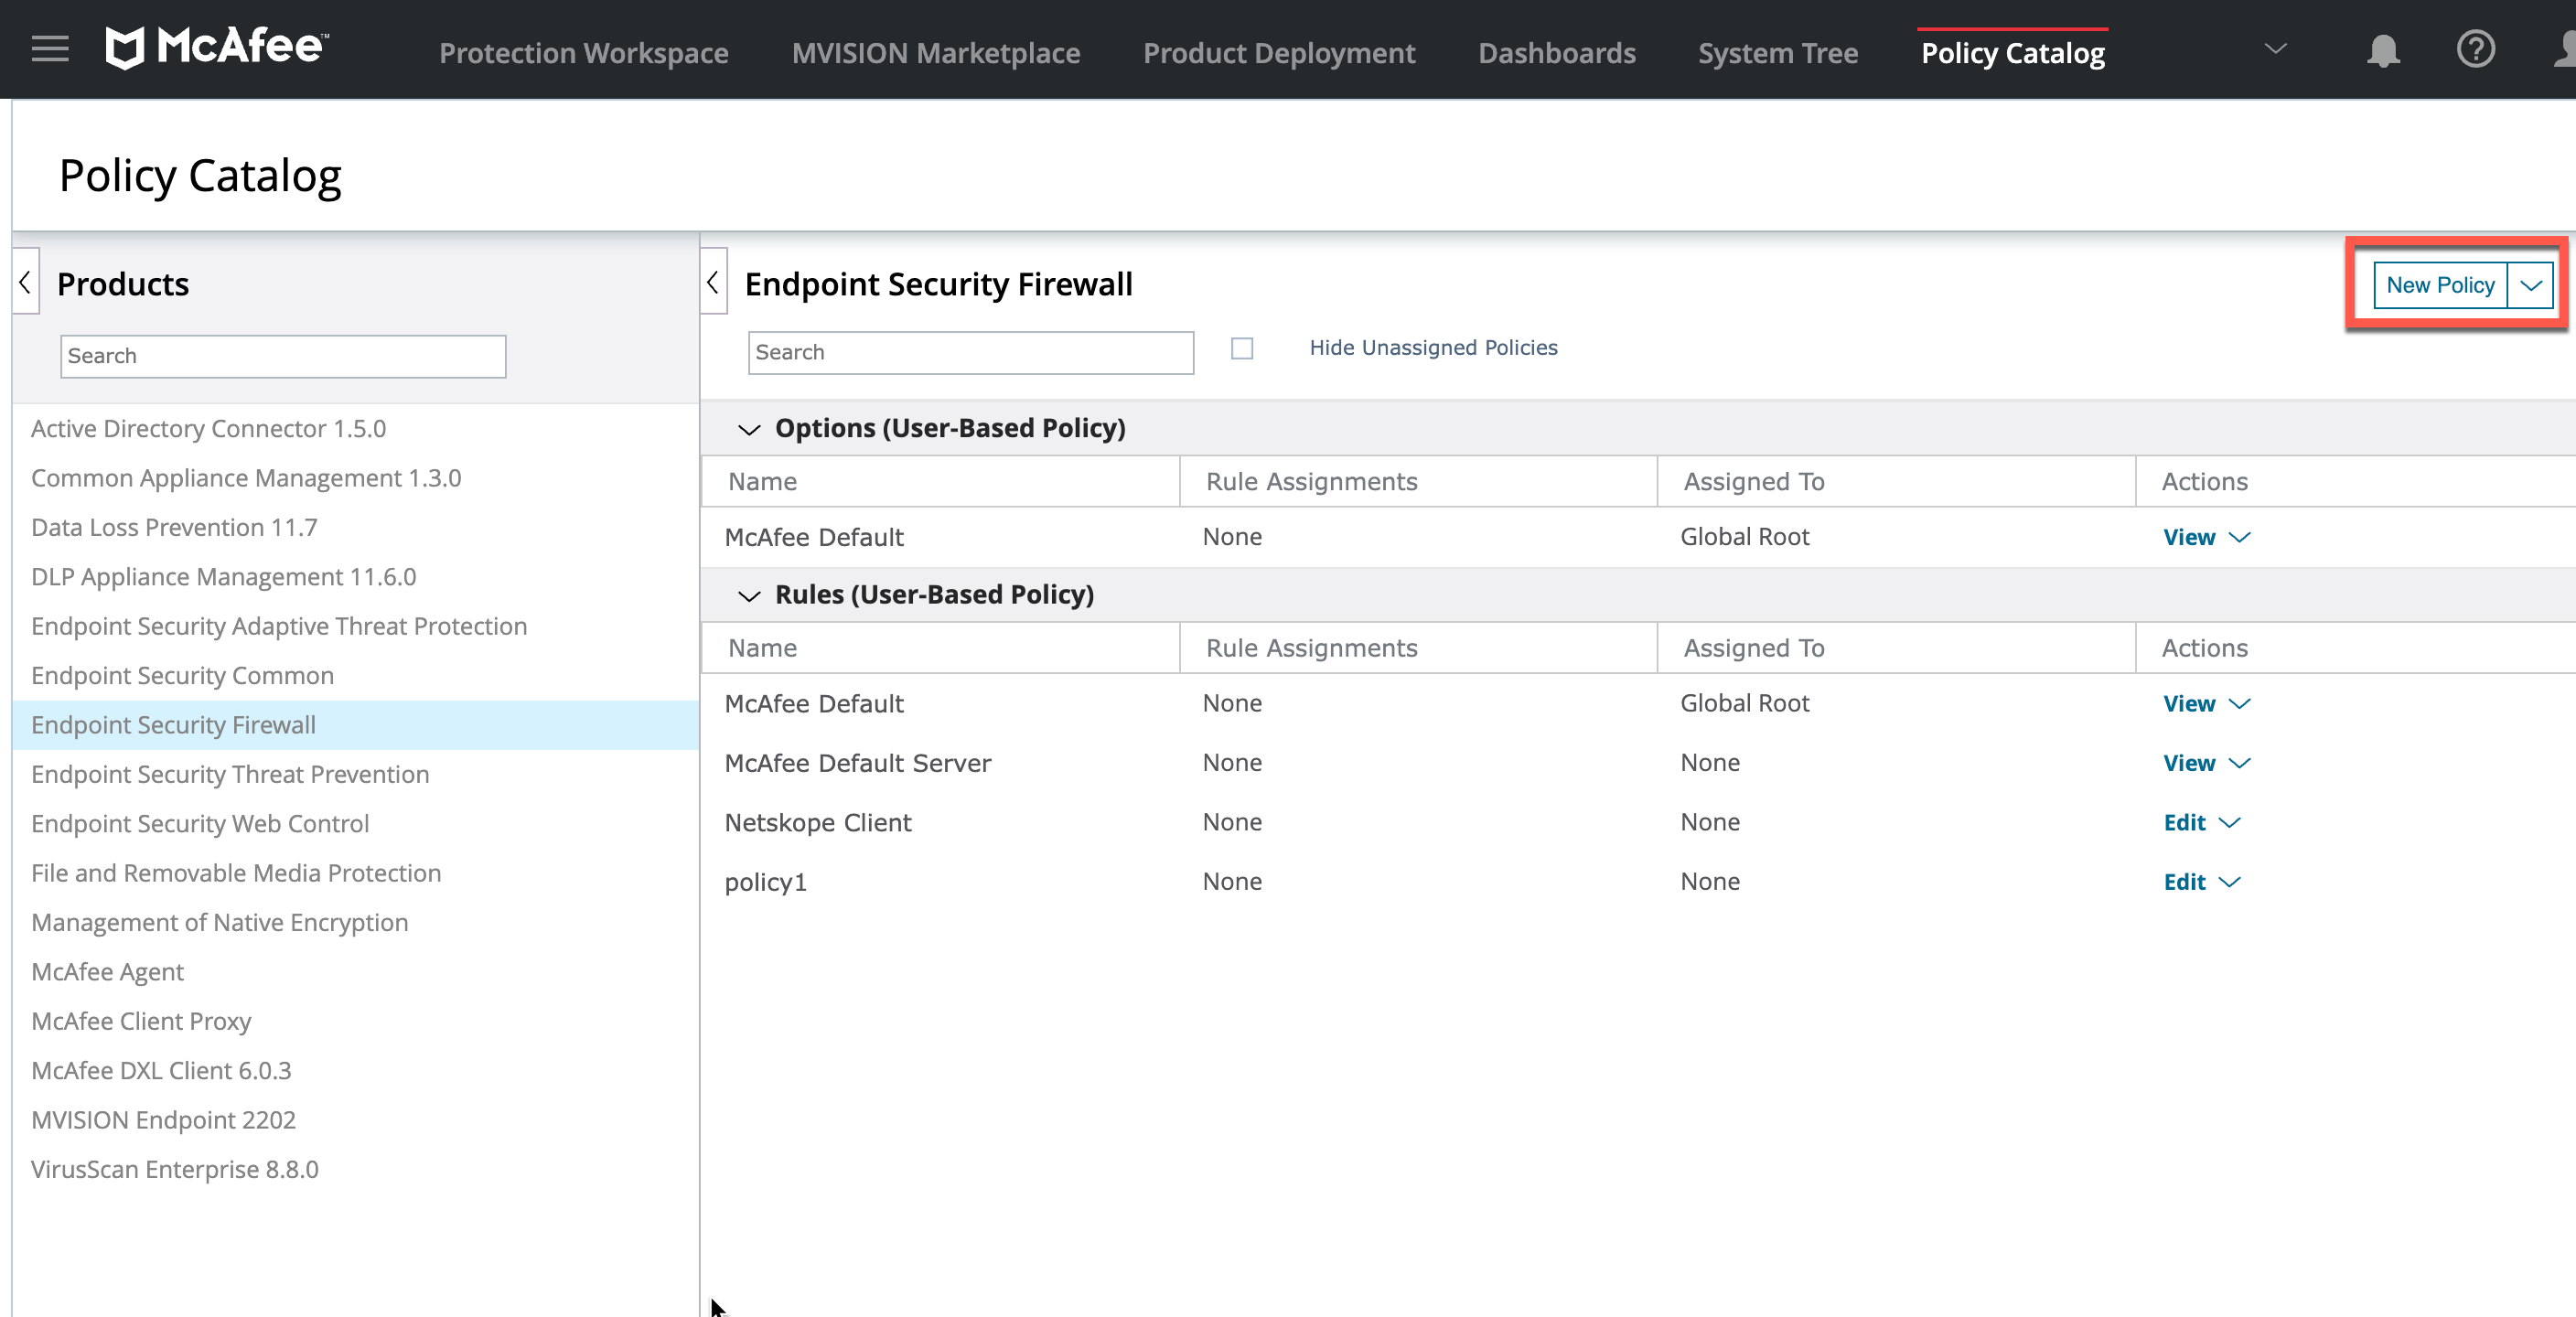Open the Protection Workspace tab
The image size is (2576, 1317).
583,52
